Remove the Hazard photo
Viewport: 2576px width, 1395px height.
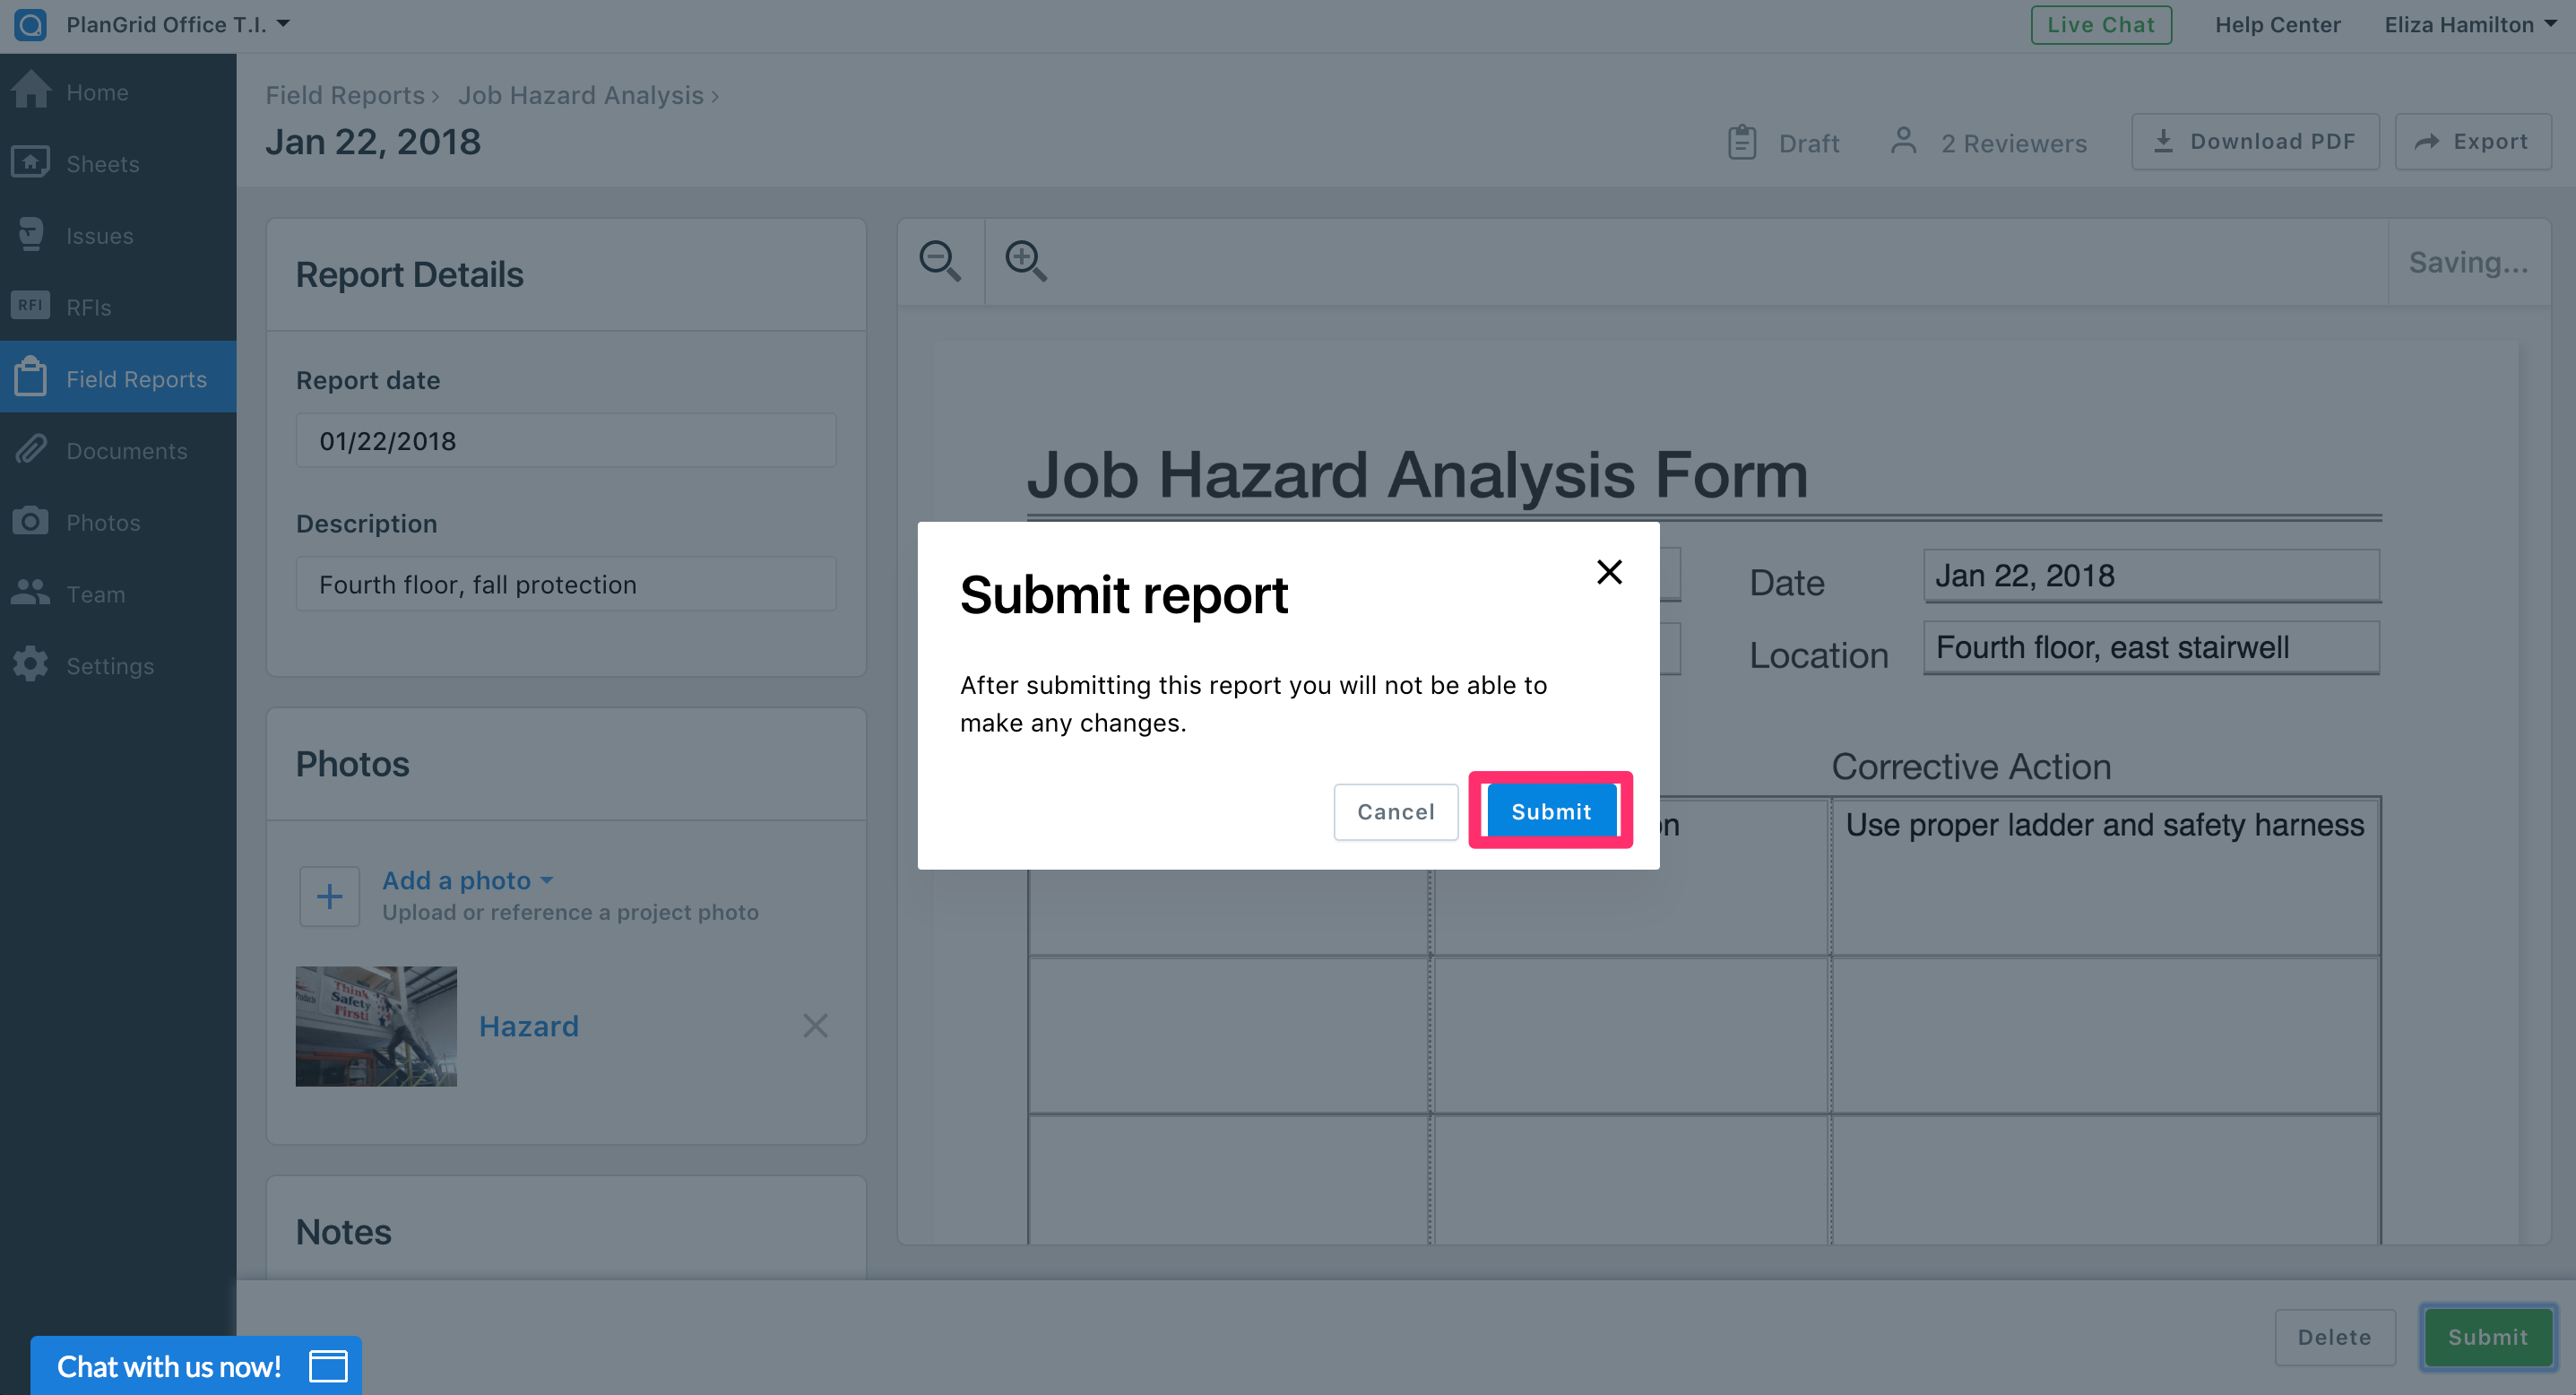(x=815, y=1025)
